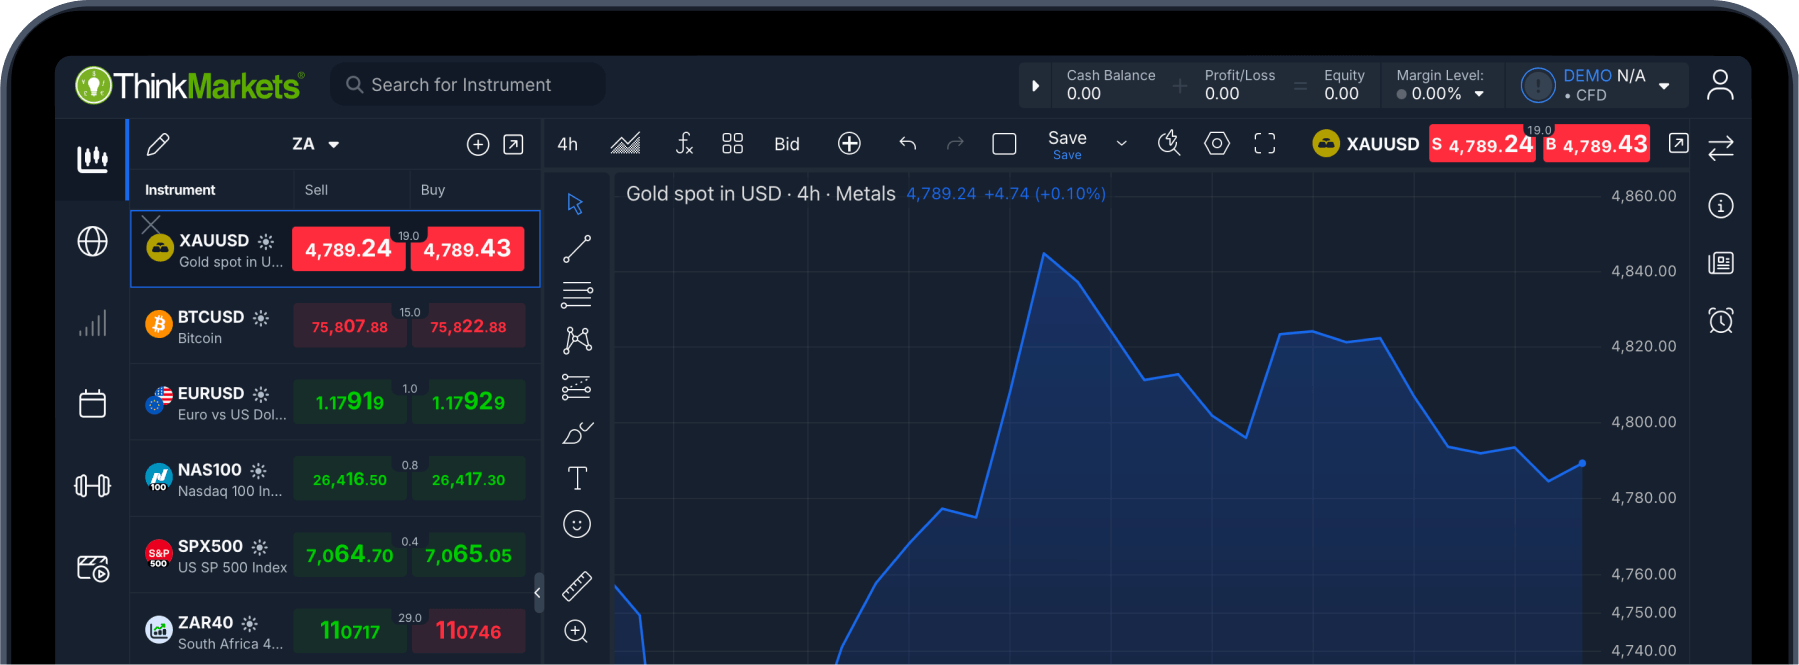The width and height of the screenshot is (1799, 665).
Task: Open the globe markets icon in sidebar
Action: (x=92, y=241)
